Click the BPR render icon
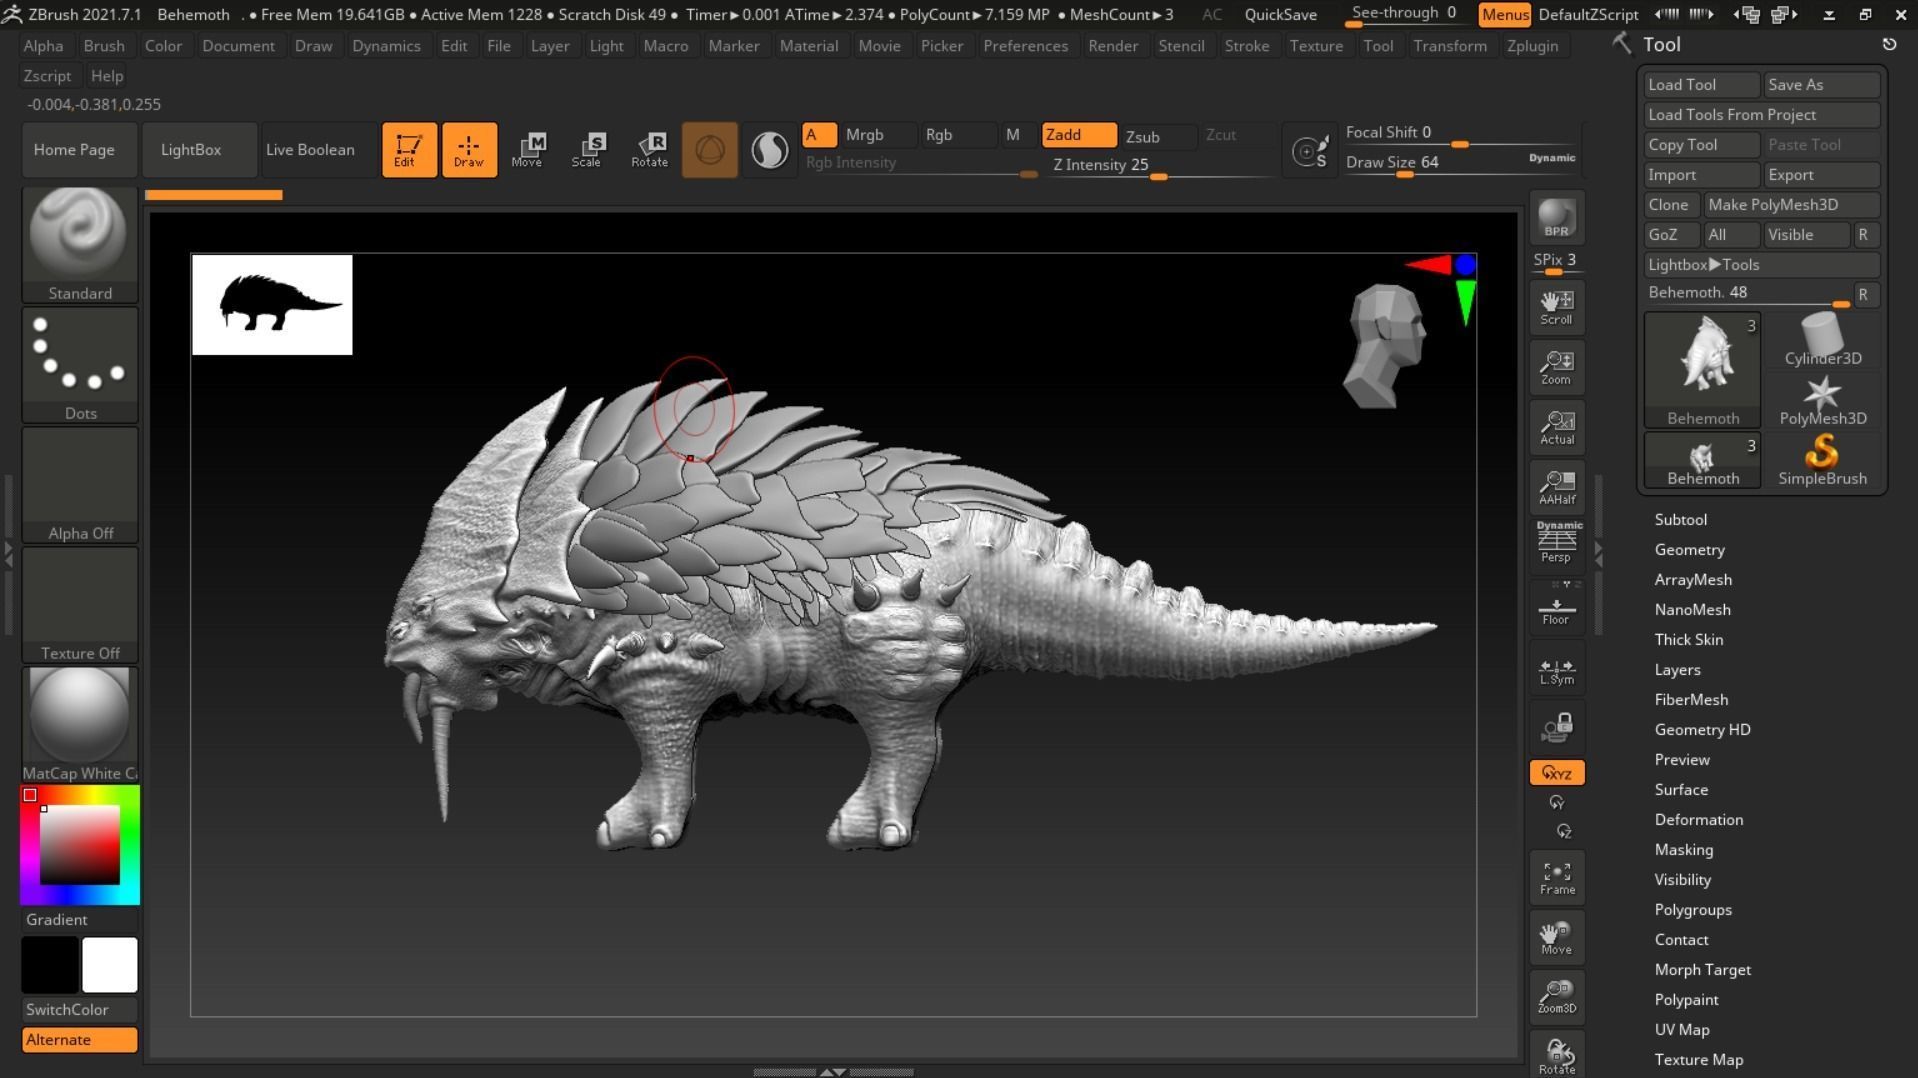This screenshot has height=1078, width=1918. coord(1556,218)
